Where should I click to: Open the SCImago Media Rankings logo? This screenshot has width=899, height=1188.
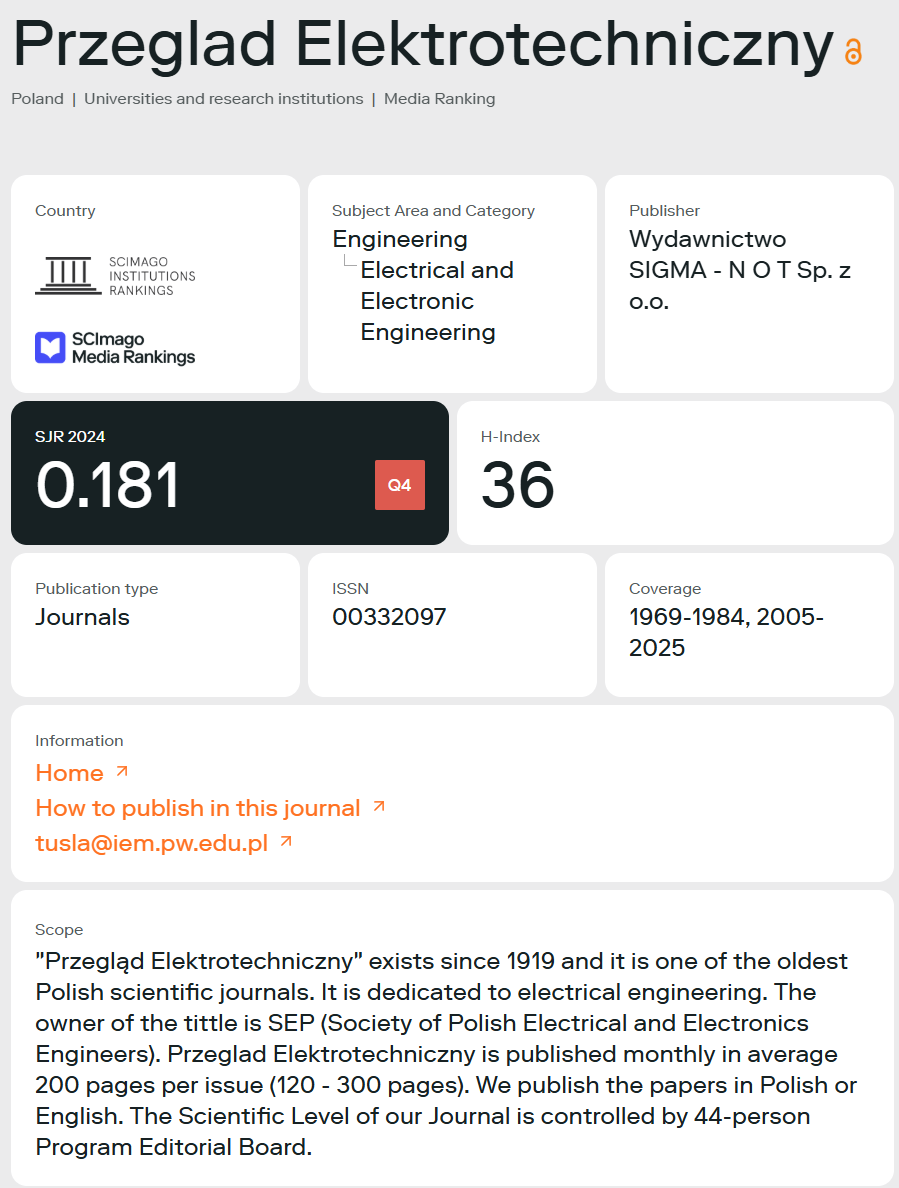tap(115, 348)
